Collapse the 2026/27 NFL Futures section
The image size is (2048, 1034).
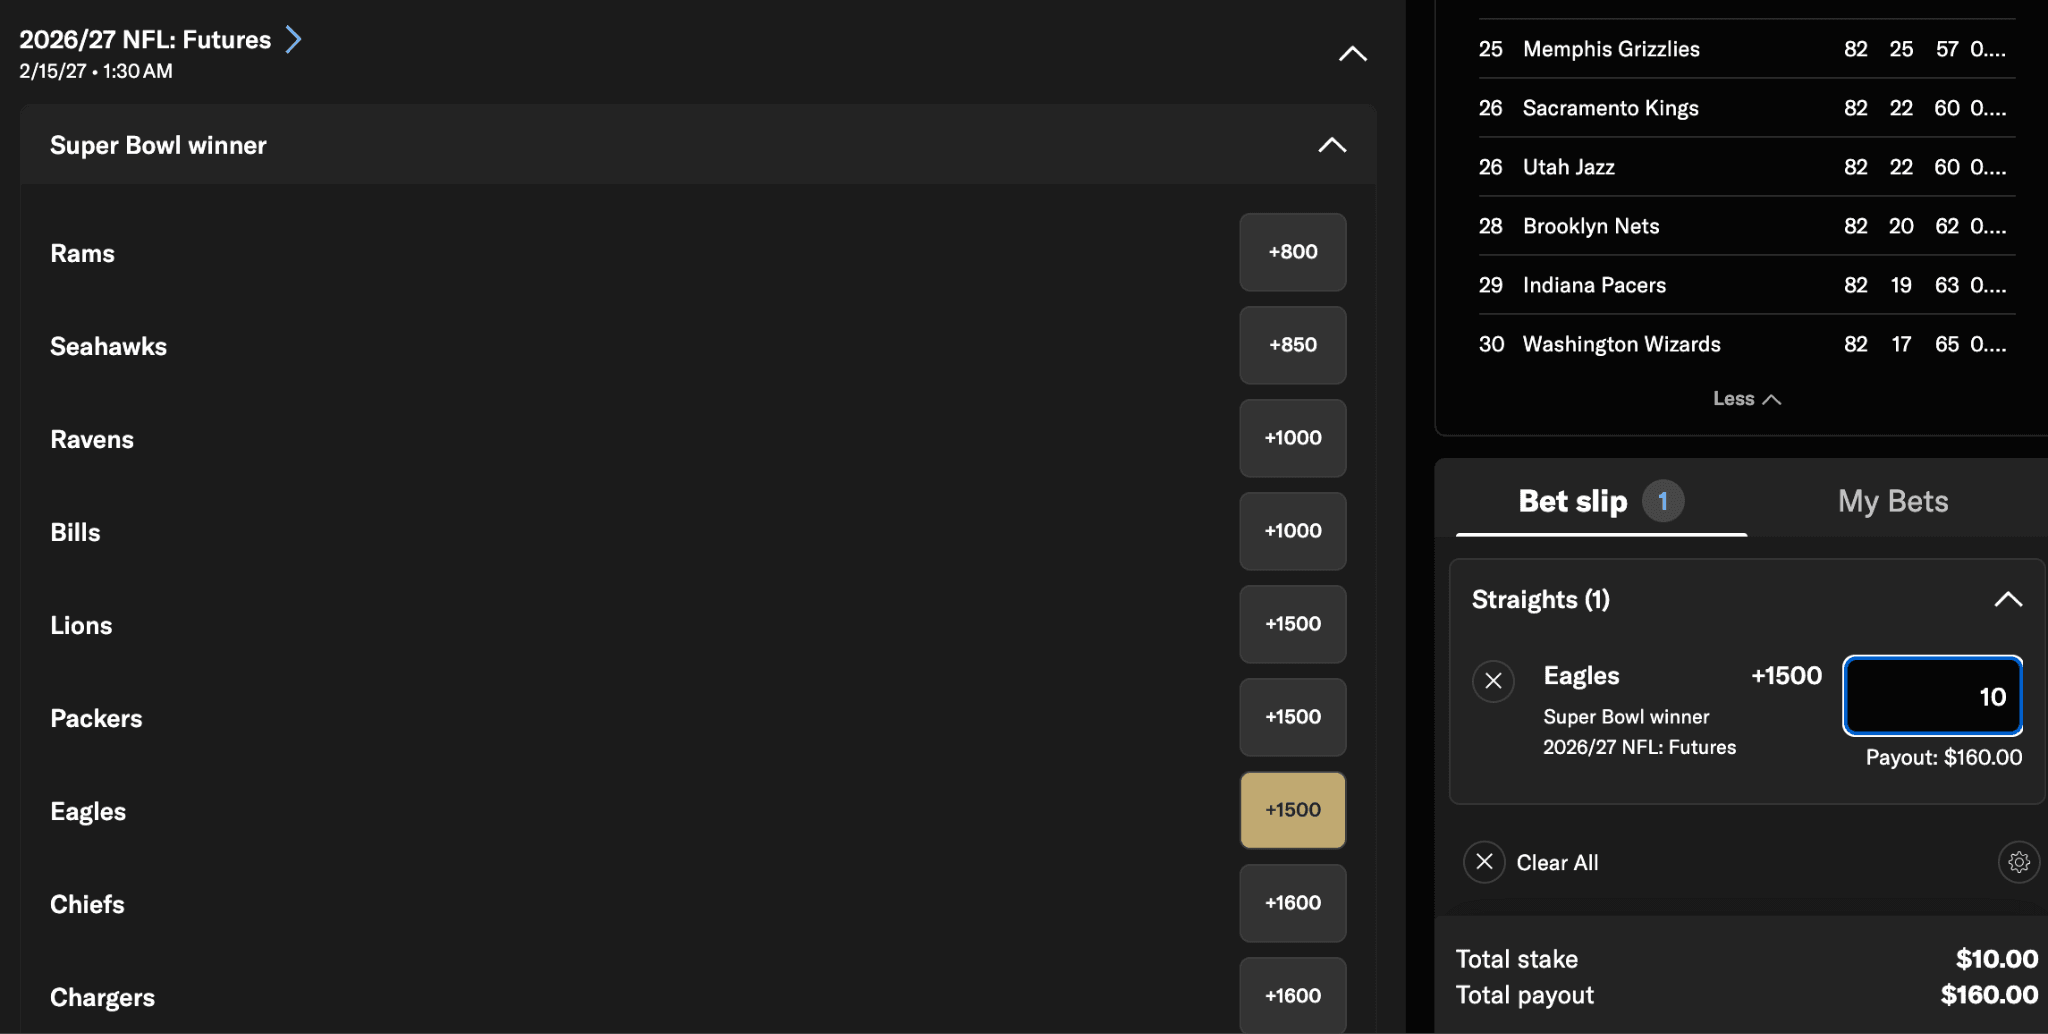coord(1352,54)
